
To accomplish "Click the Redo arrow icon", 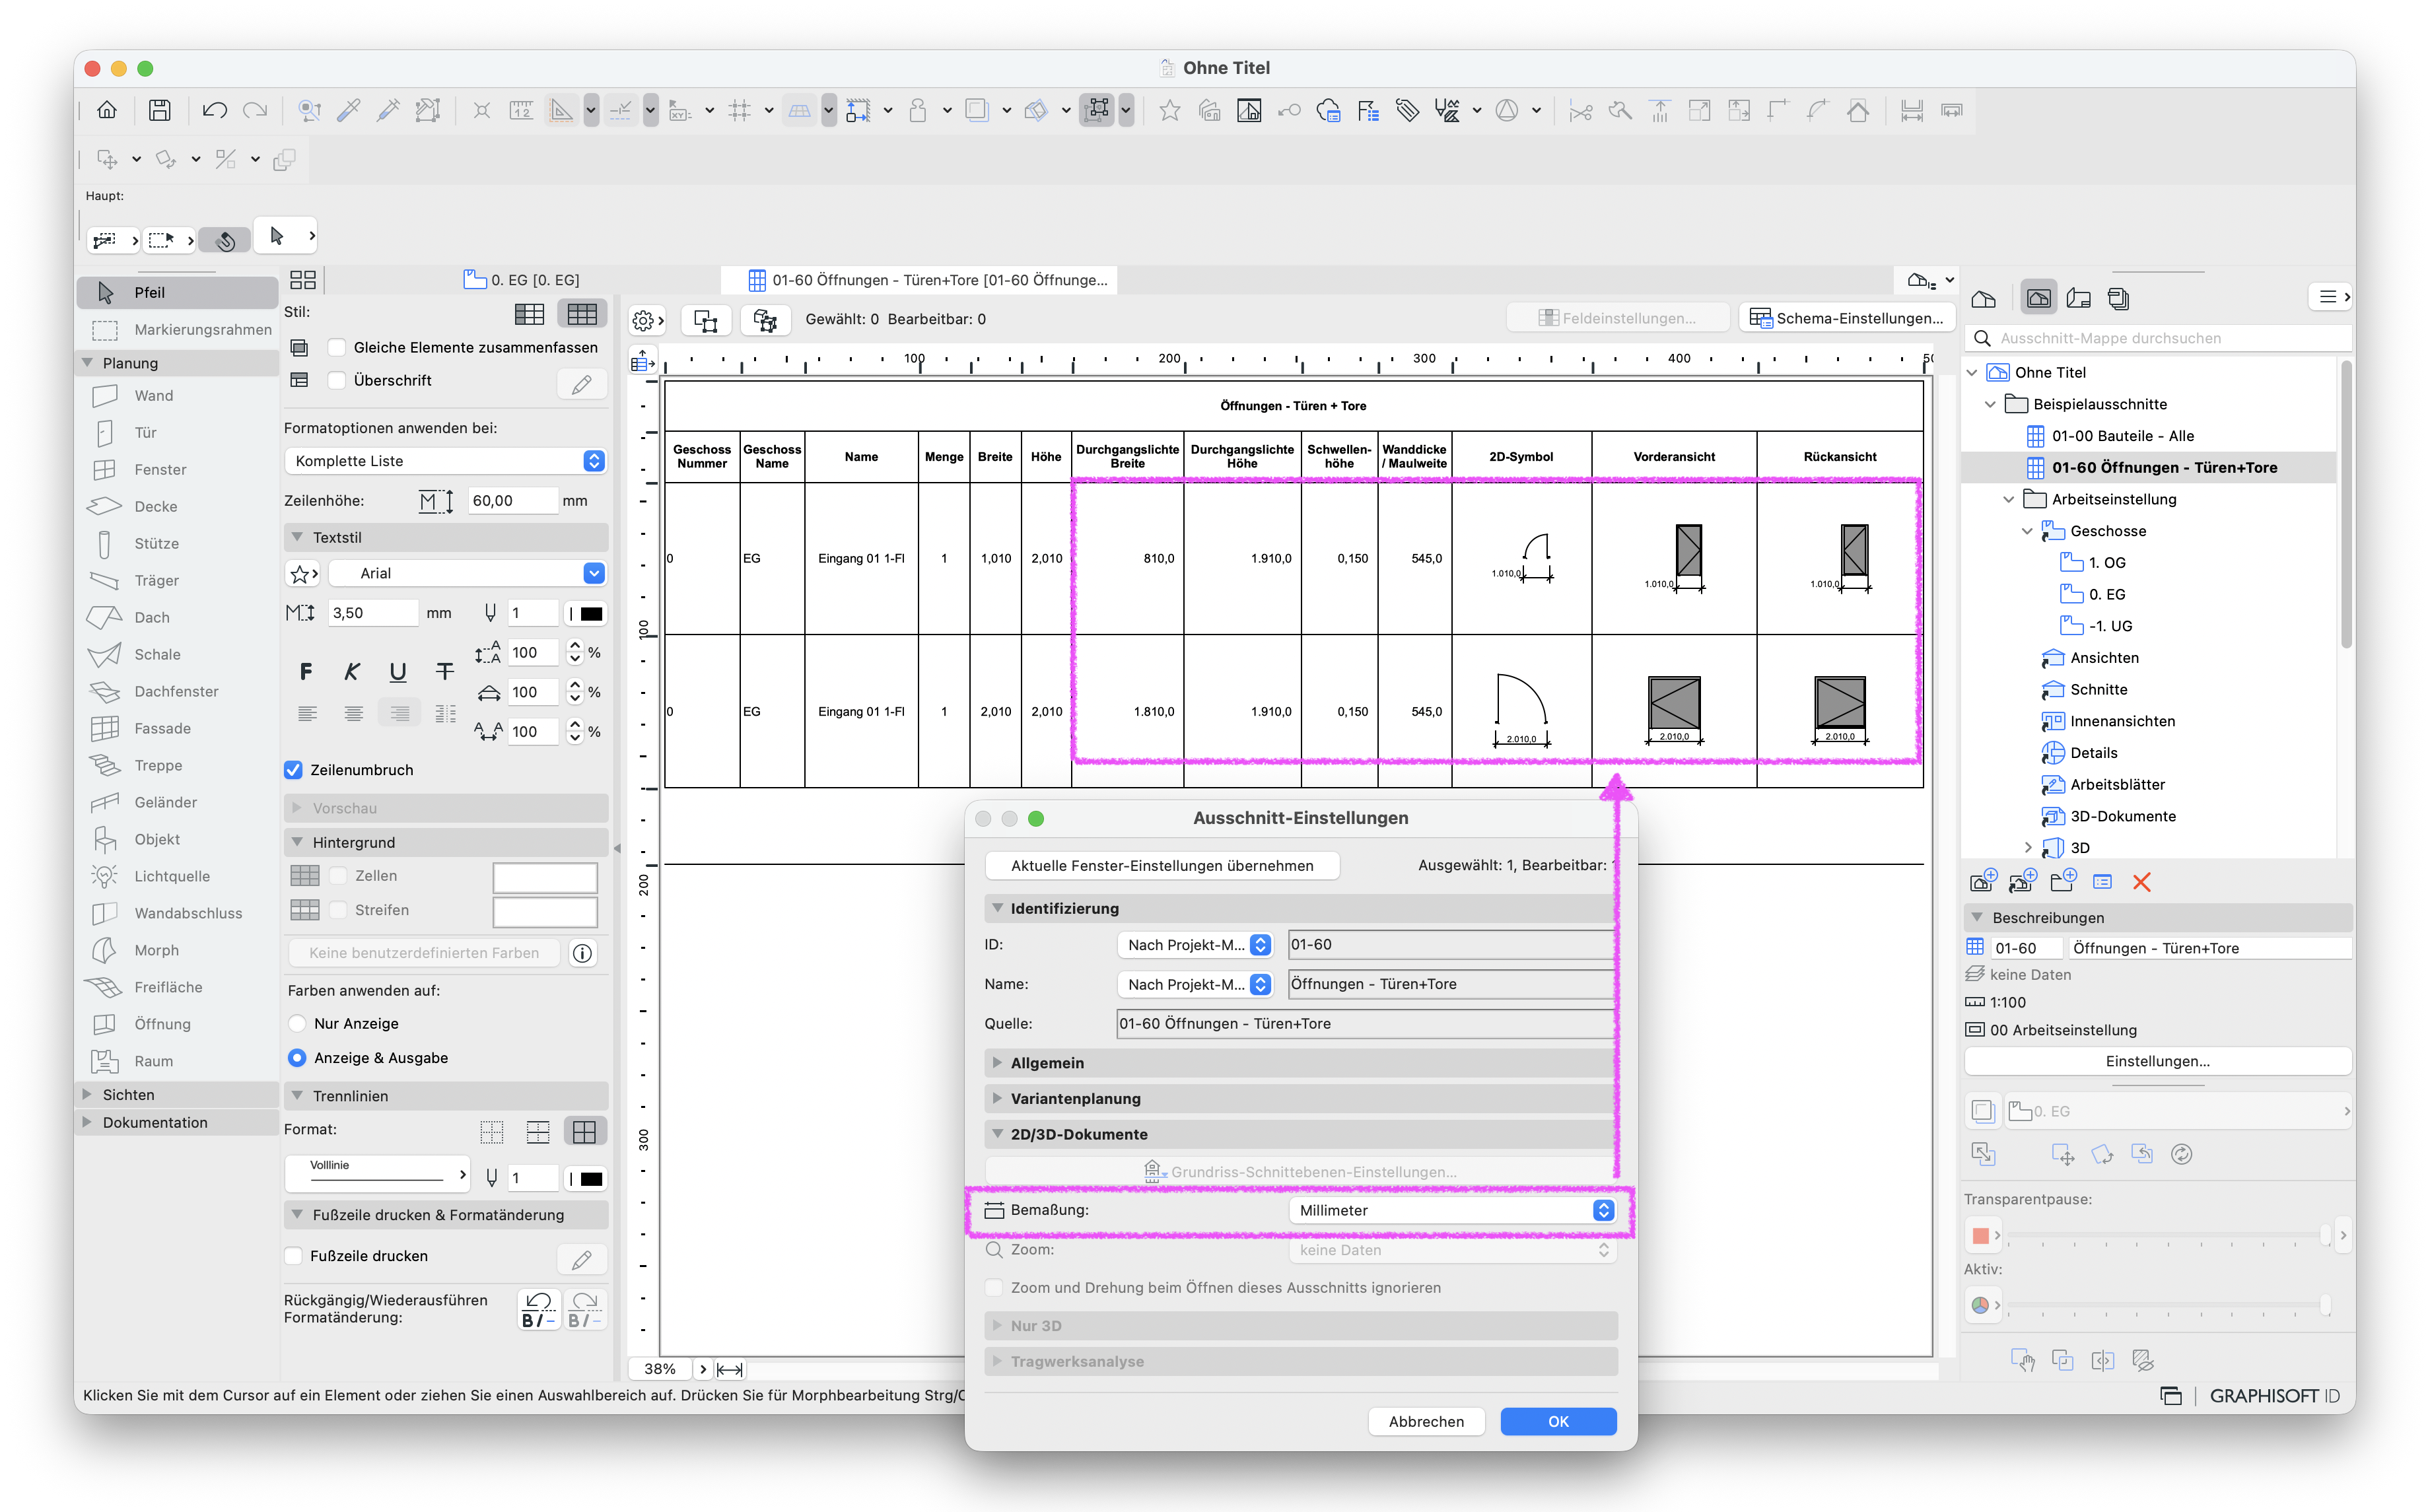I will [x=255, y=110].
